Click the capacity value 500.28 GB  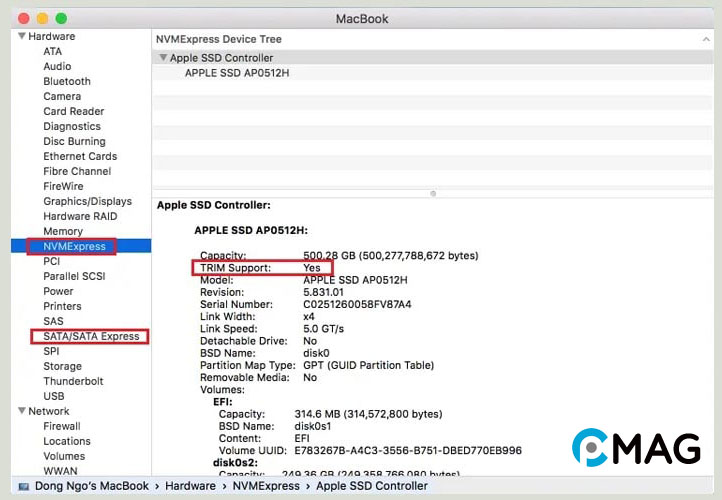[329, 256]
